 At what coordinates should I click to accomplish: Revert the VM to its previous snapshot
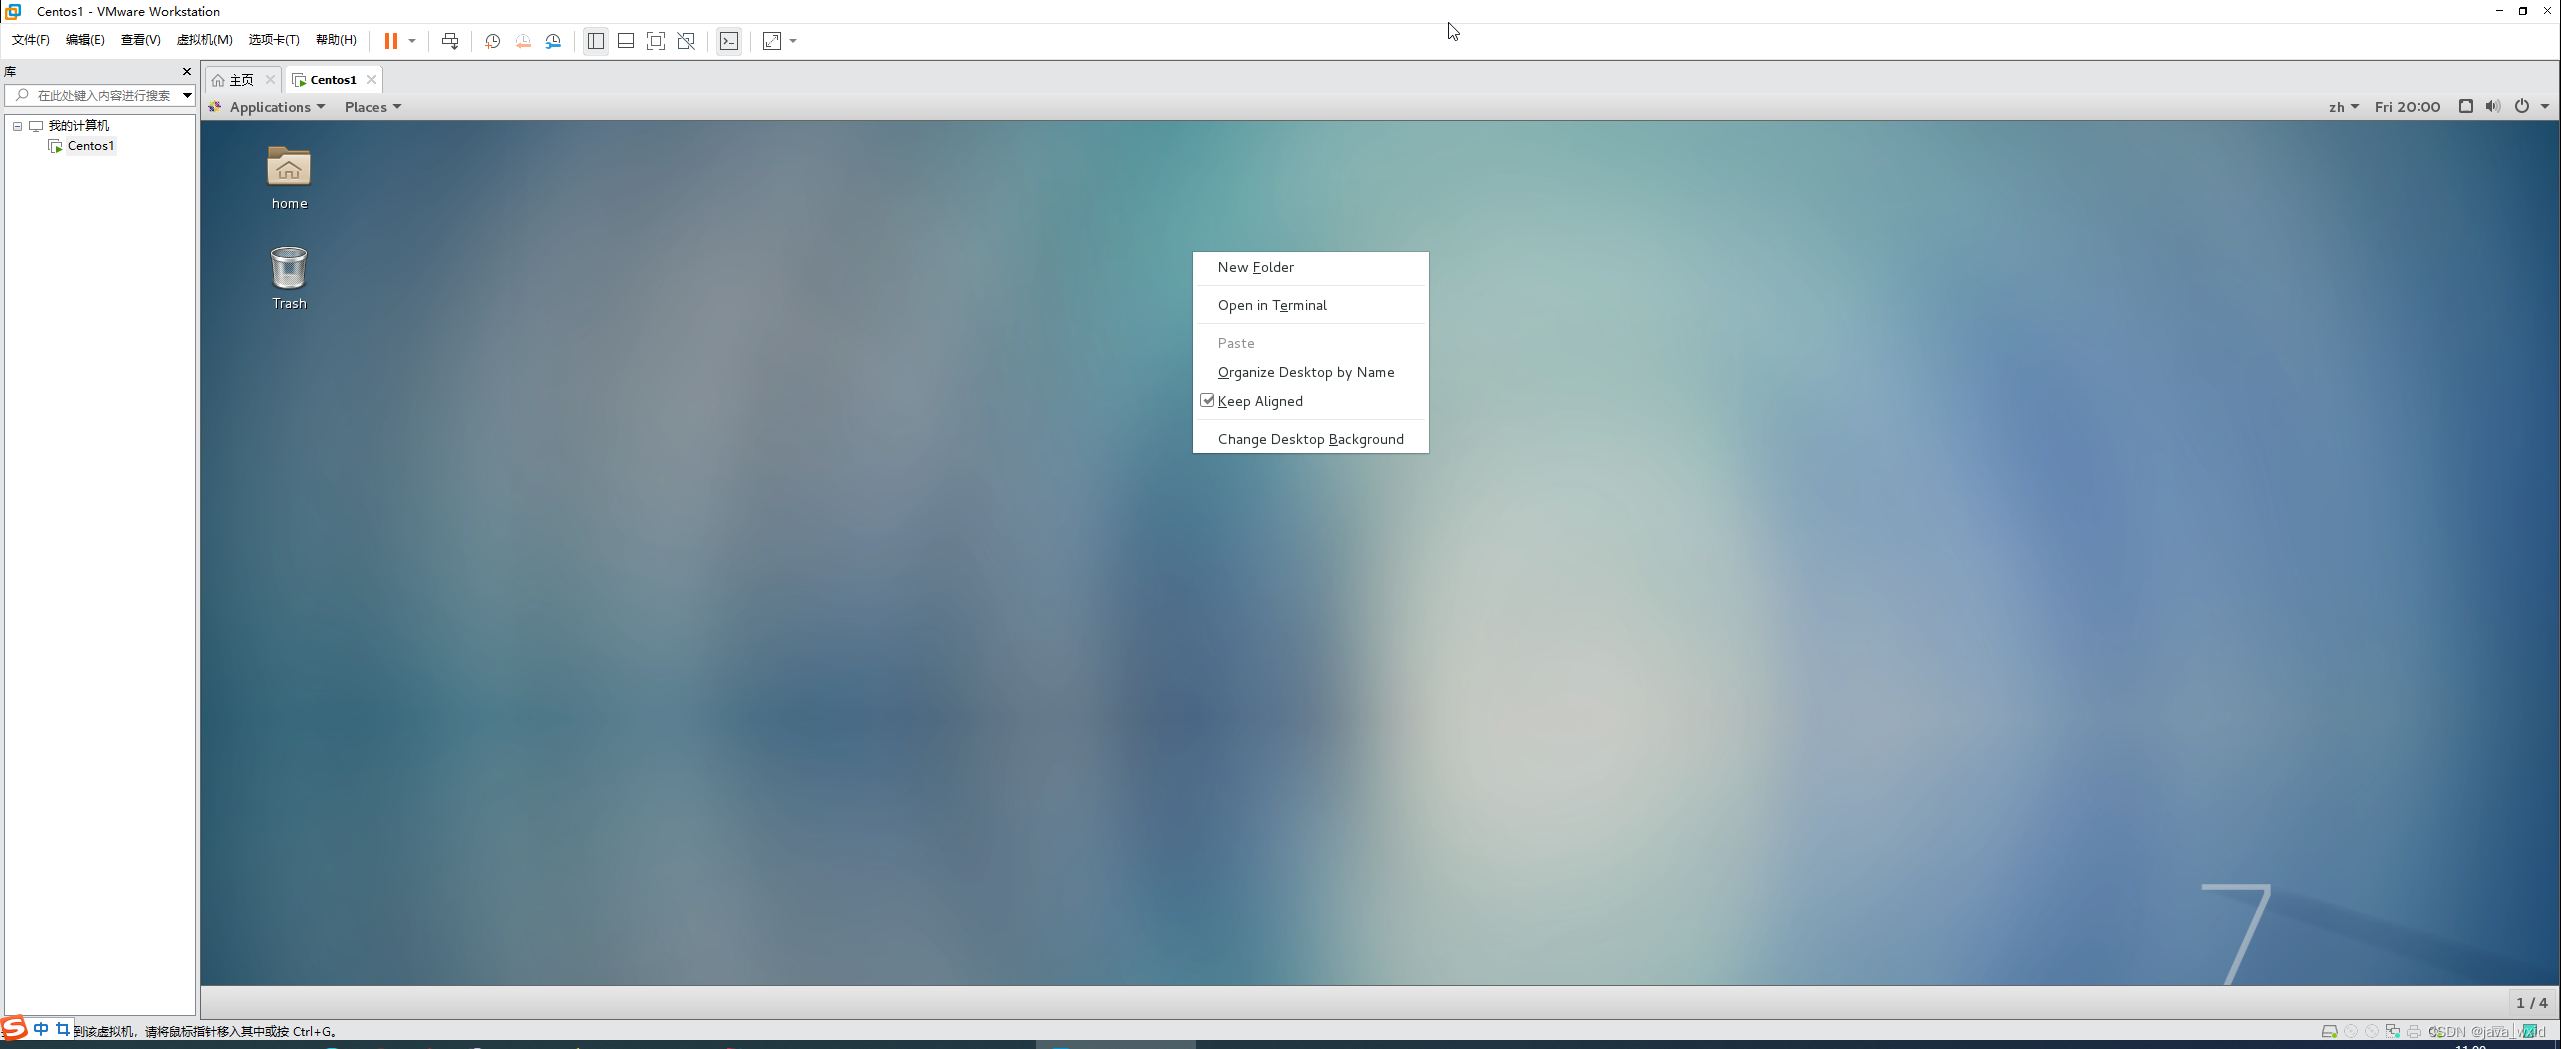[523, 41]
